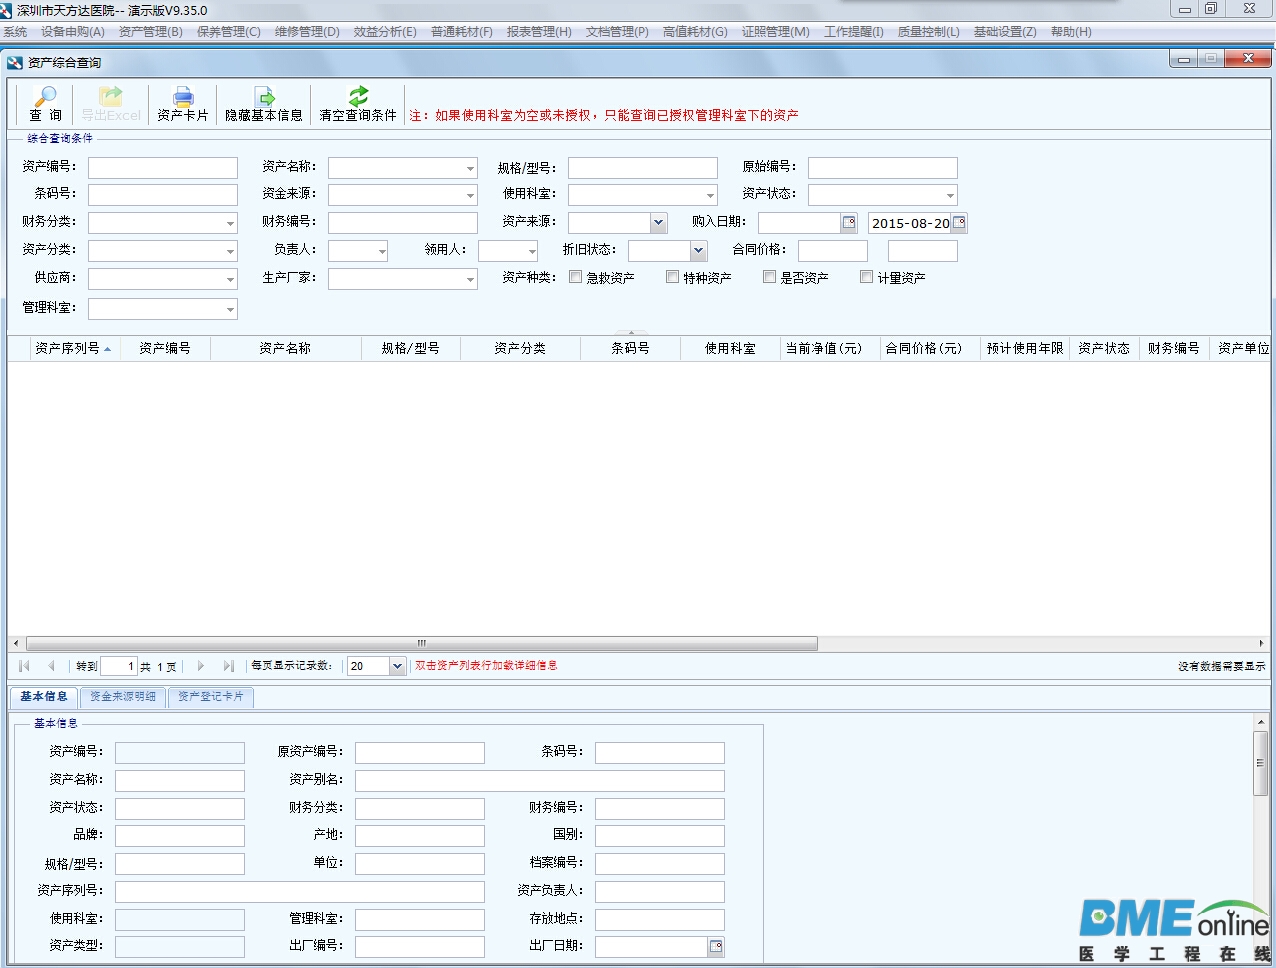Image resolution: width=1276 pixels, height=968 pixels.
Task: Go to the next page arrow in pager
Action: [x=201, y=666]
